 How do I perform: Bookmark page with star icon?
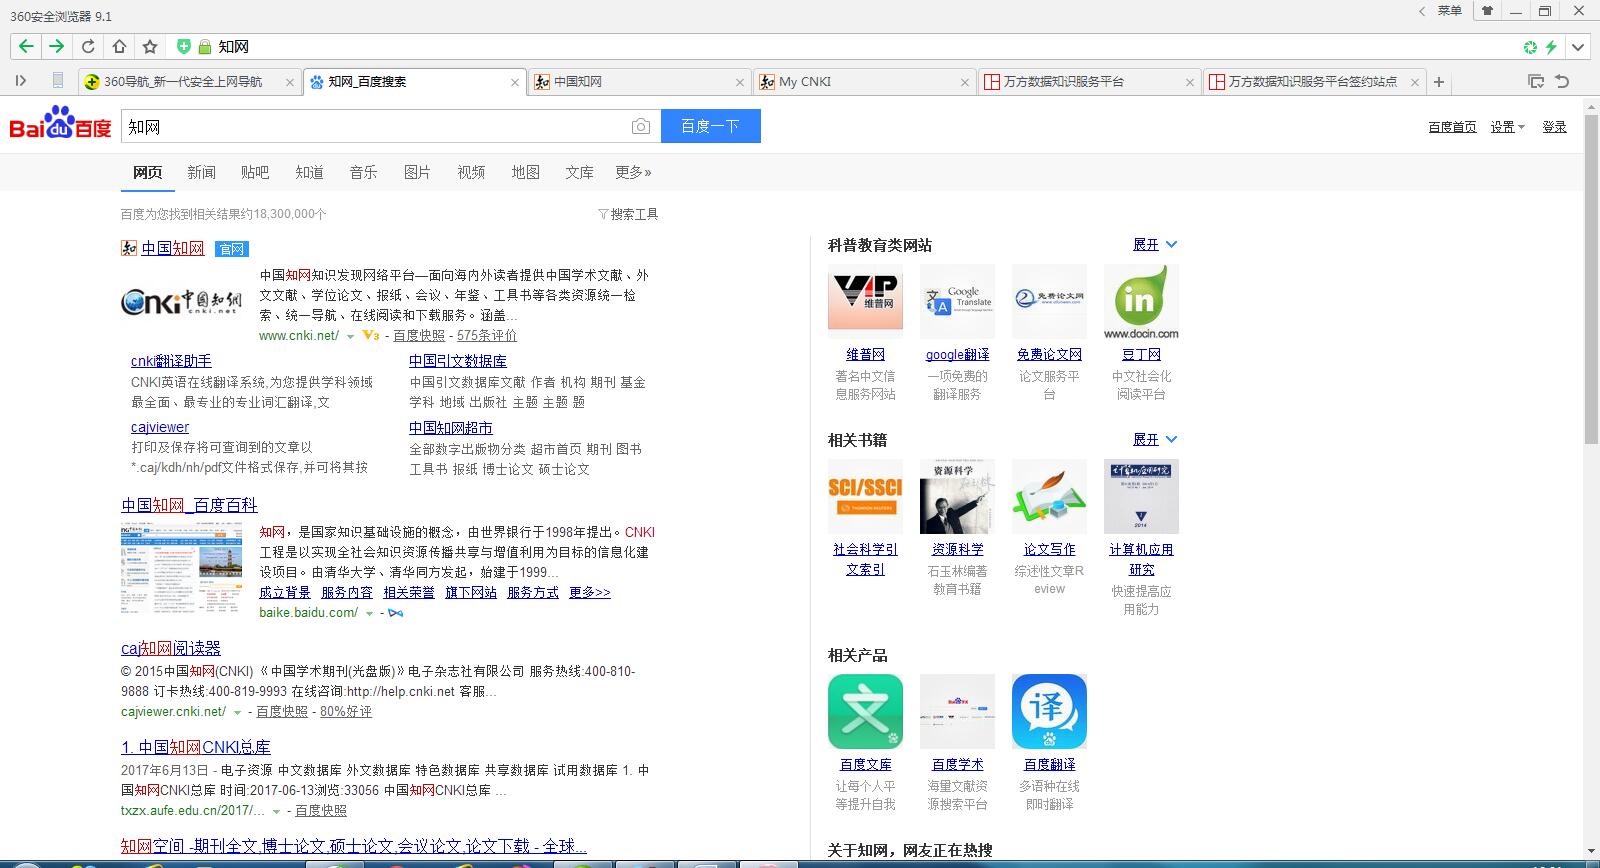click(x=150, y=46)
